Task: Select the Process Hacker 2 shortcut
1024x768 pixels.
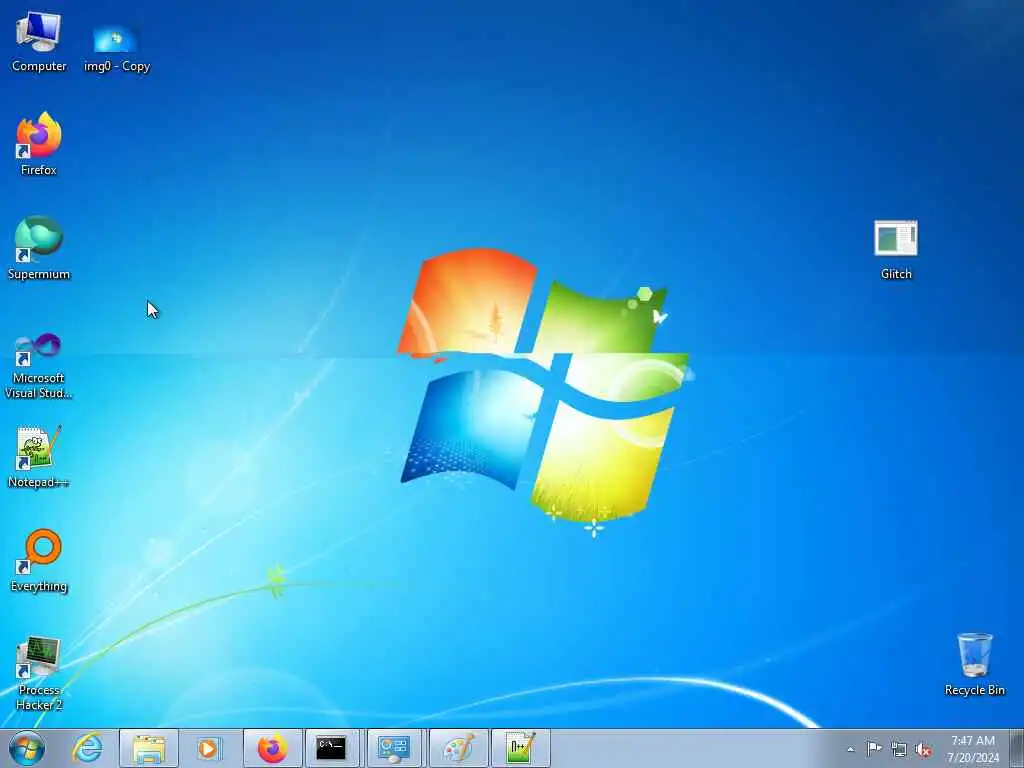Action: click(39, 673)
